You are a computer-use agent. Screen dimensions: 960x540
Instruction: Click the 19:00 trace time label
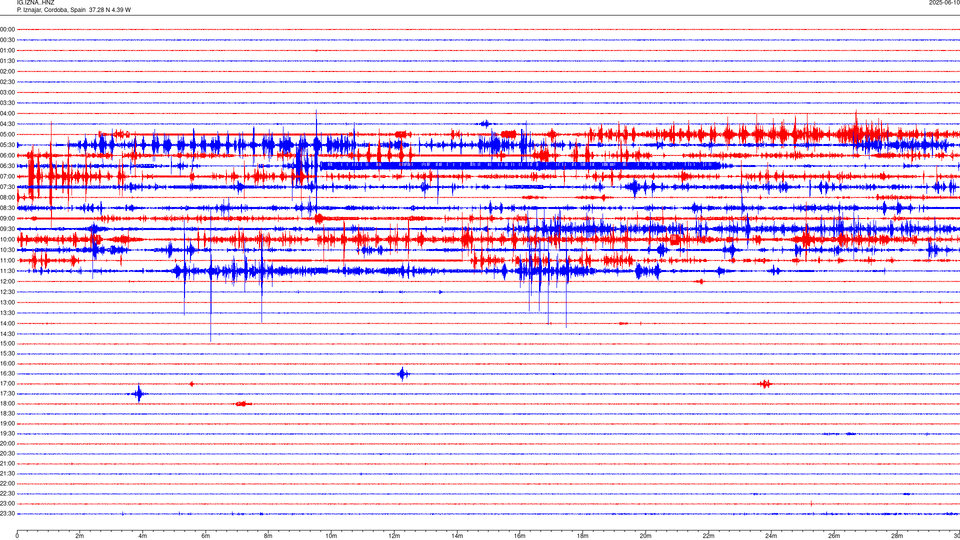[7, 423]
